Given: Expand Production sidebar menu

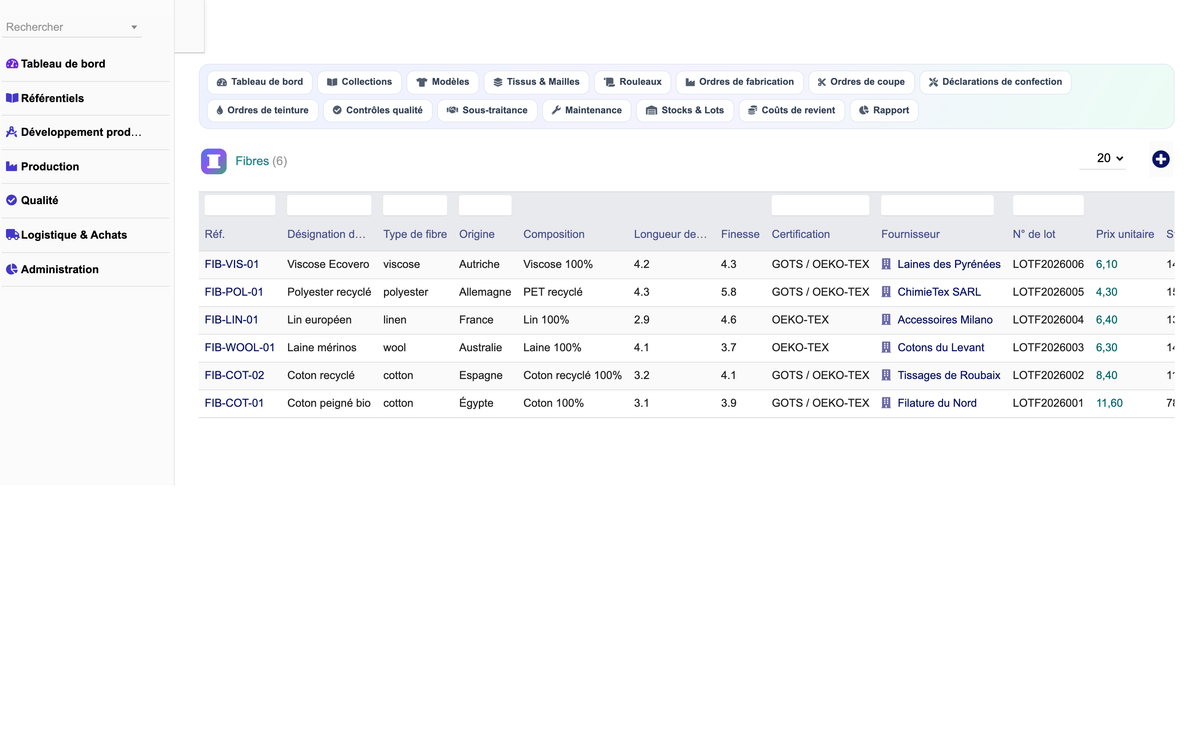Looking at the screenshot, I should tap(86, 166).
